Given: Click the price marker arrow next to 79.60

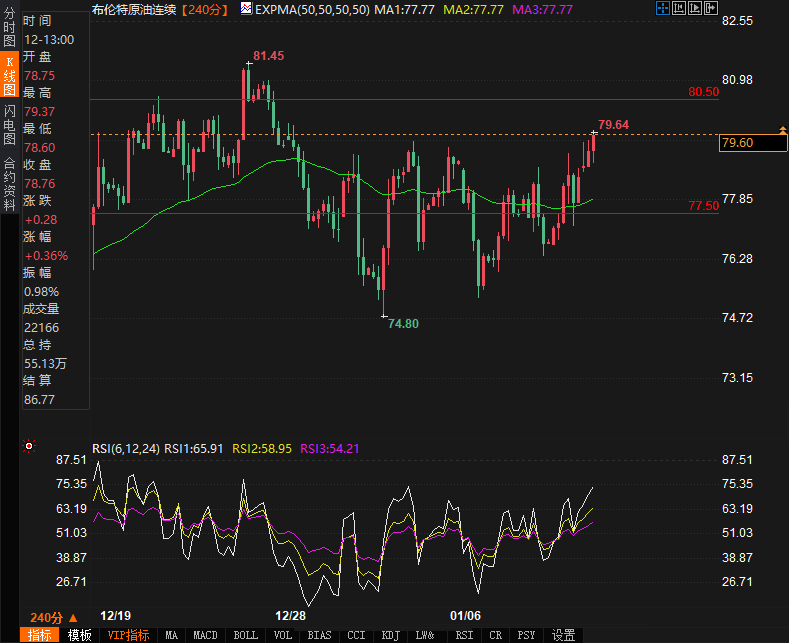Looking at the screenshot, I should coord(781,130).
